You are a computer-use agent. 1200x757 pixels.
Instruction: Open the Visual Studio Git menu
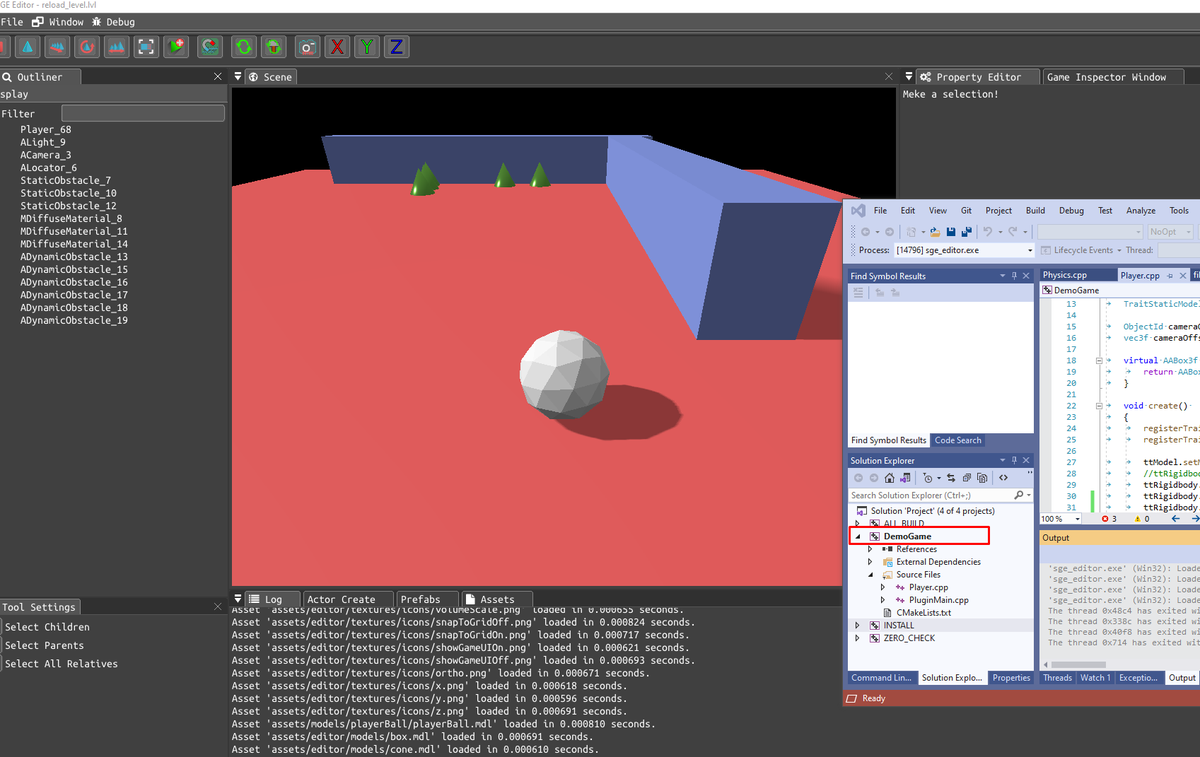(x=966, y=211)
